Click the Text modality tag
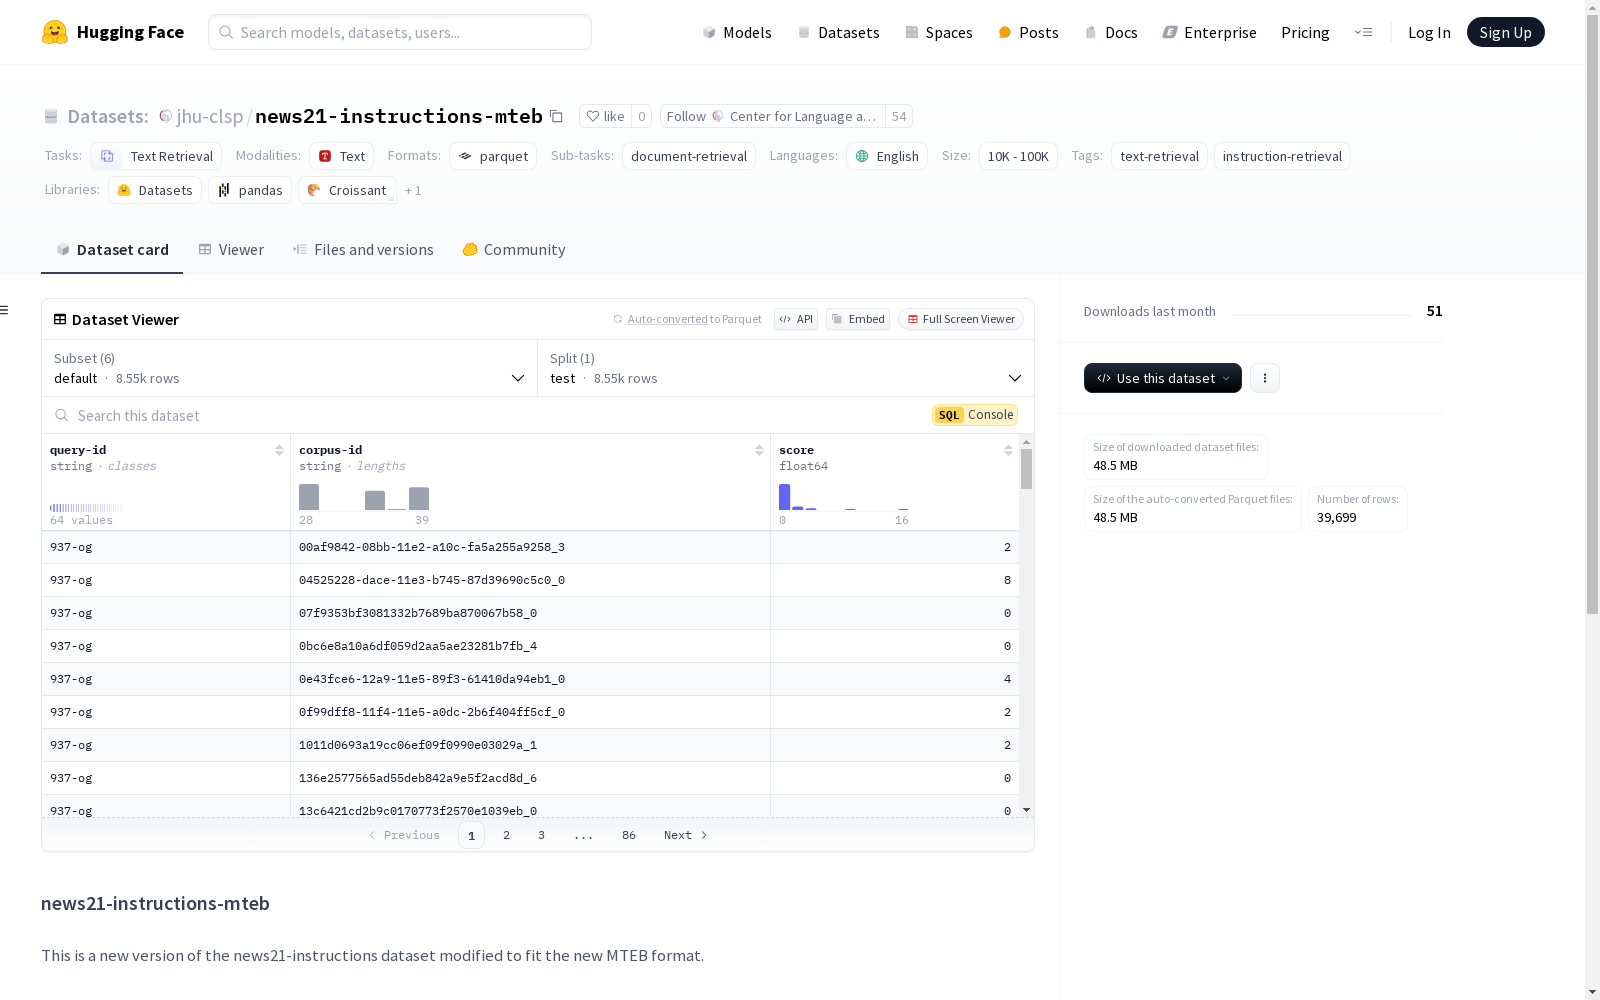 [x=341, y=156]
